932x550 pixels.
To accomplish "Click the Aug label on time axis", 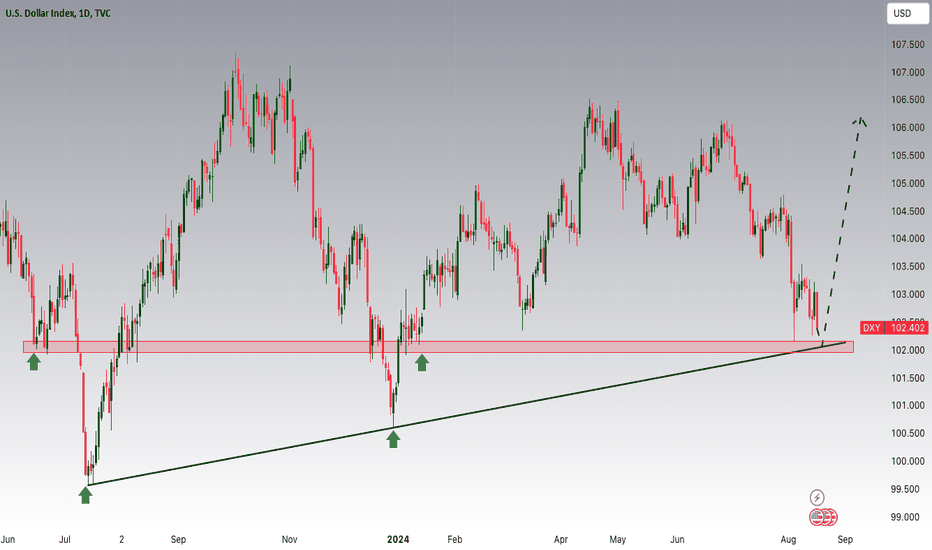I will (788, 539).
